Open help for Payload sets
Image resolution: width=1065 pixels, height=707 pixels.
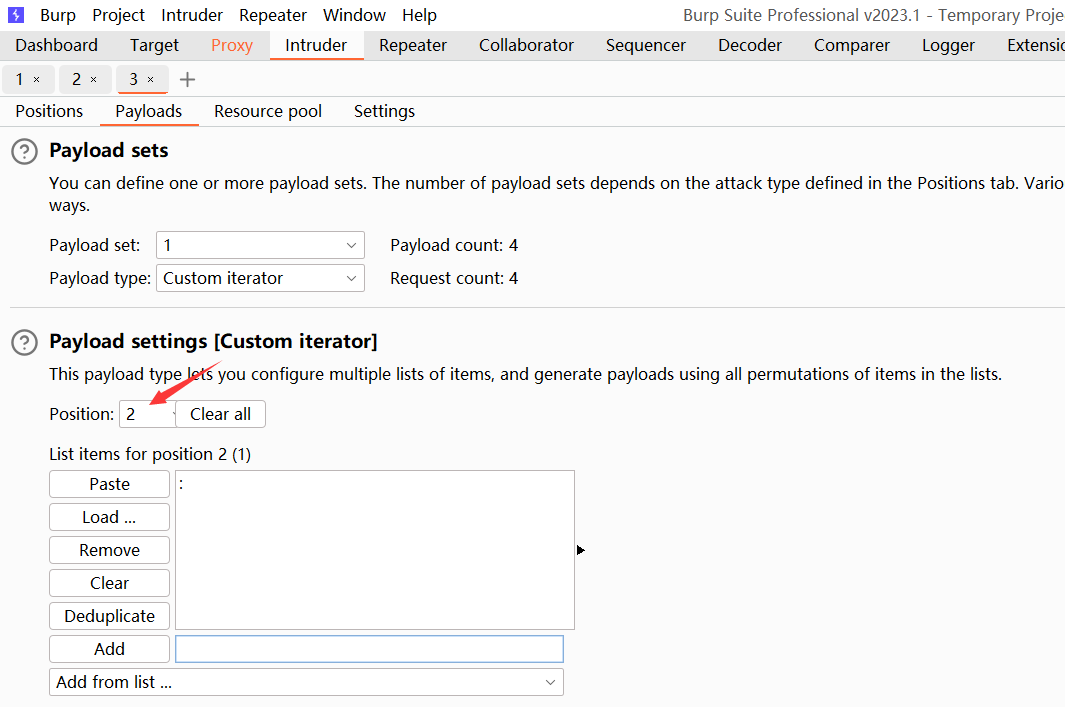[x=24, y=152]
